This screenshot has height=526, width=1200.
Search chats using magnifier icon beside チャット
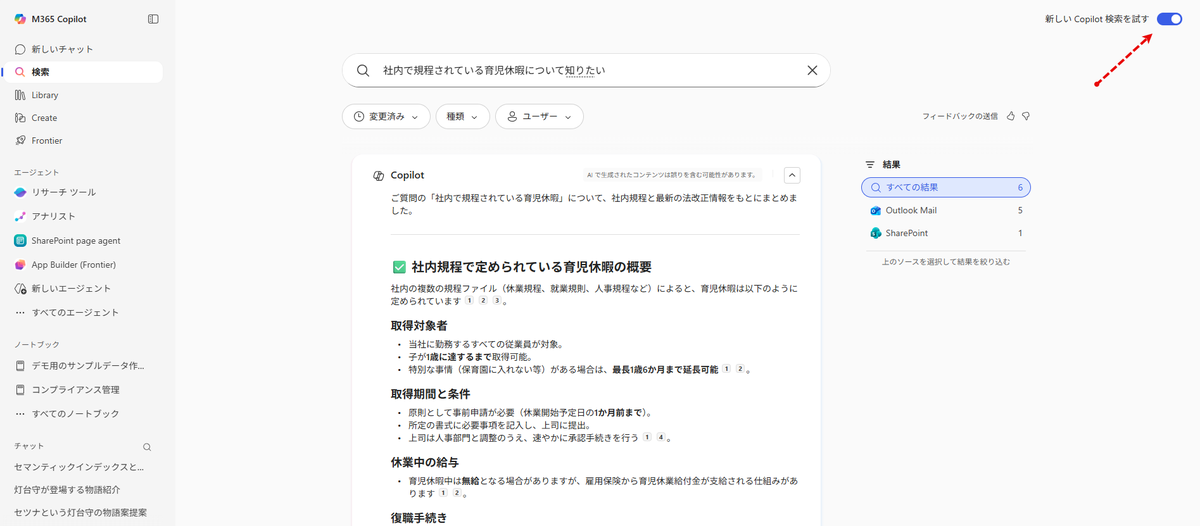tap(147, 447)
